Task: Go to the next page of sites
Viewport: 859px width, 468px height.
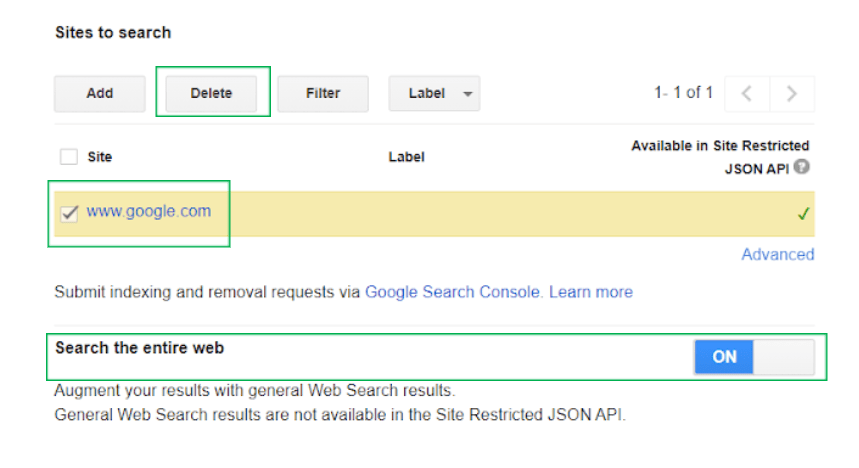Action: (x=792, y=94)
